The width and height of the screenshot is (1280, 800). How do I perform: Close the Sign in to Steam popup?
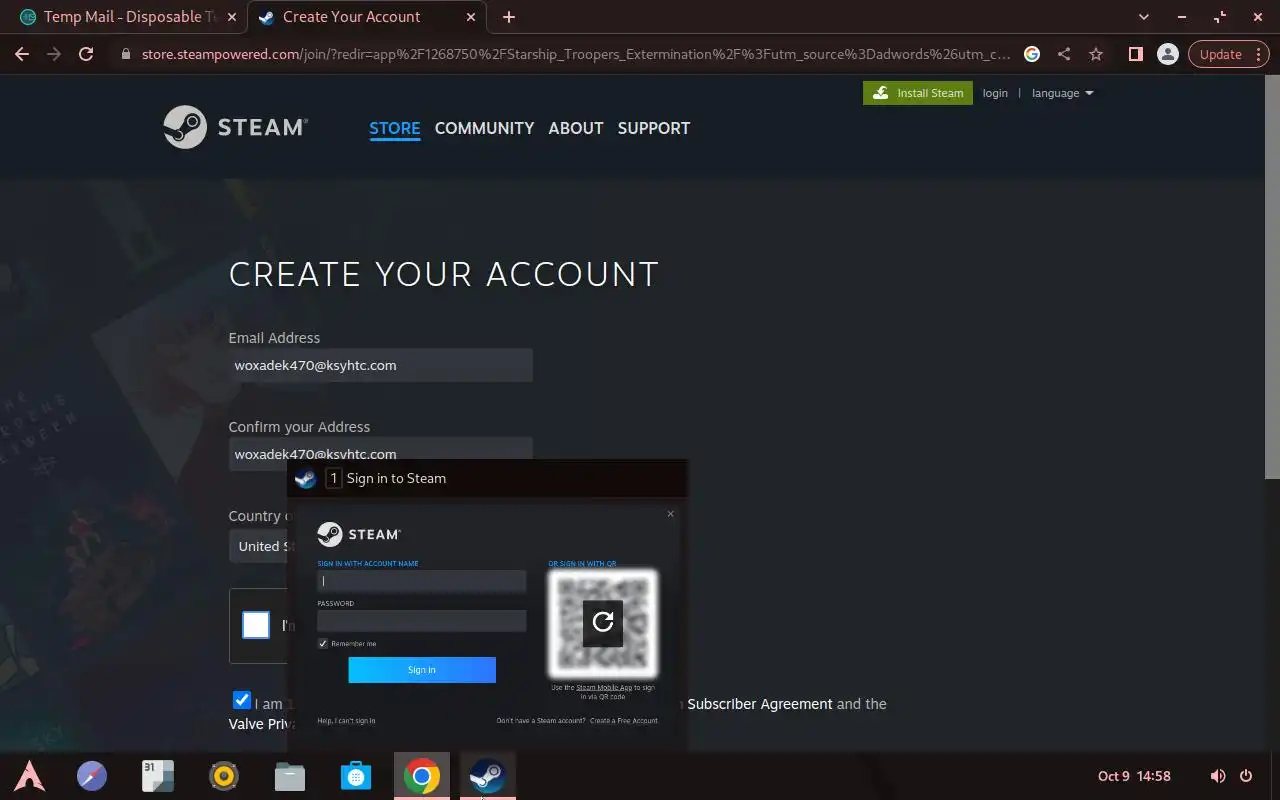click(x=670, y=514)
